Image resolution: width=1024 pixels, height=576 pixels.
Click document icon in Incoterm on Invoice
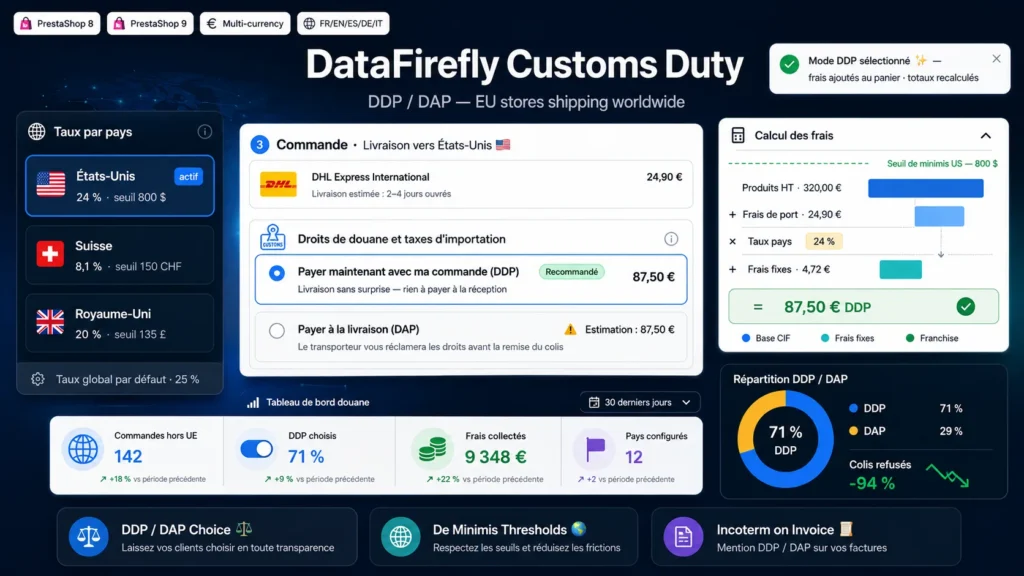(683, 537)
